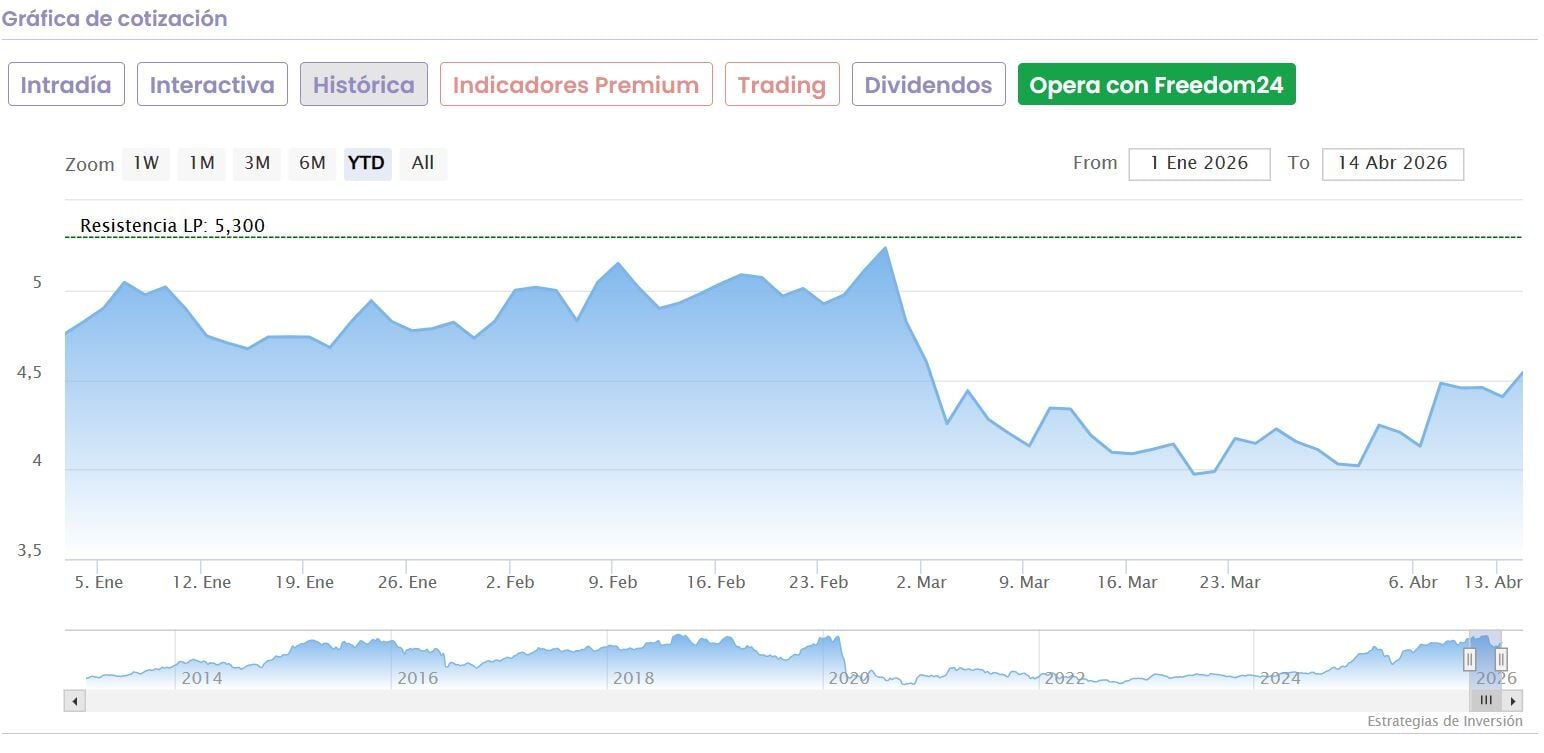Screen dimensions: 1544x753
Task: Click the left navigator range handle
Action: [x=1469, y=659]
